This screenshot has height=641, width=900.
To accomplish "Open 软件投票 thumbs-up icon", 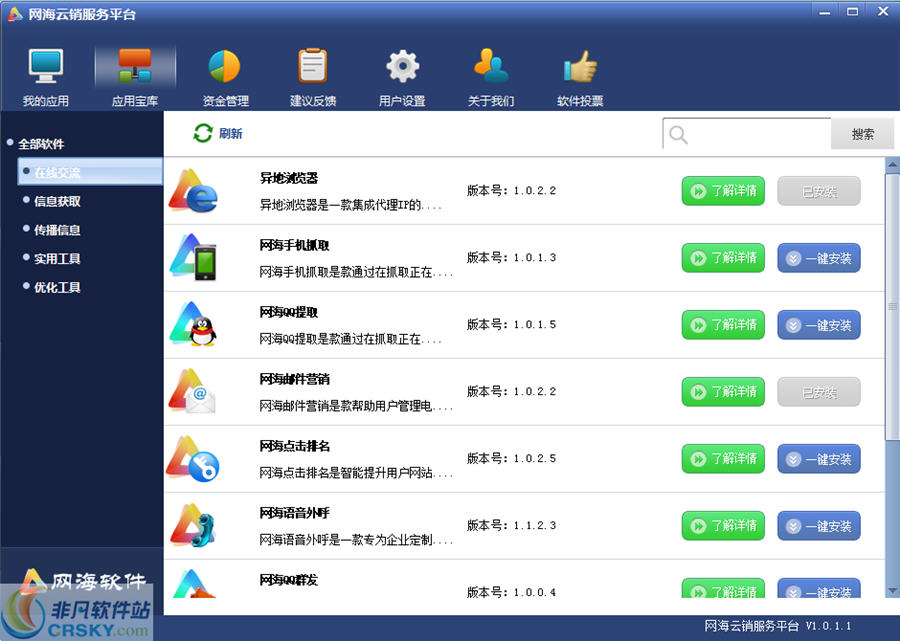I will coord(580,66).
